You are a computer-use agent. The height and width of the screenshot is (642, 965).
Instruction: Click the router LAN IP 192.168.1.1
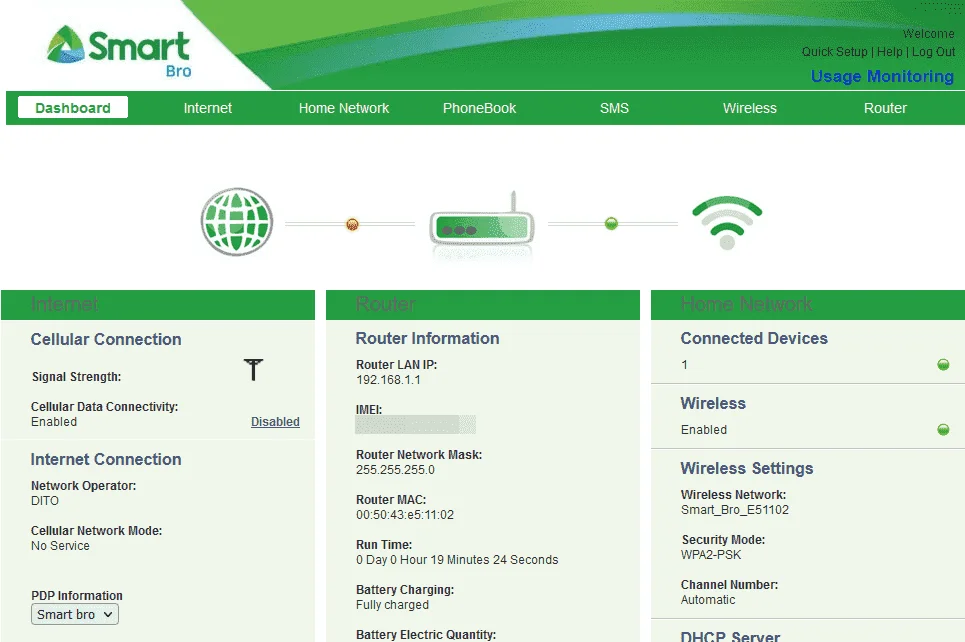coord(388,380)
